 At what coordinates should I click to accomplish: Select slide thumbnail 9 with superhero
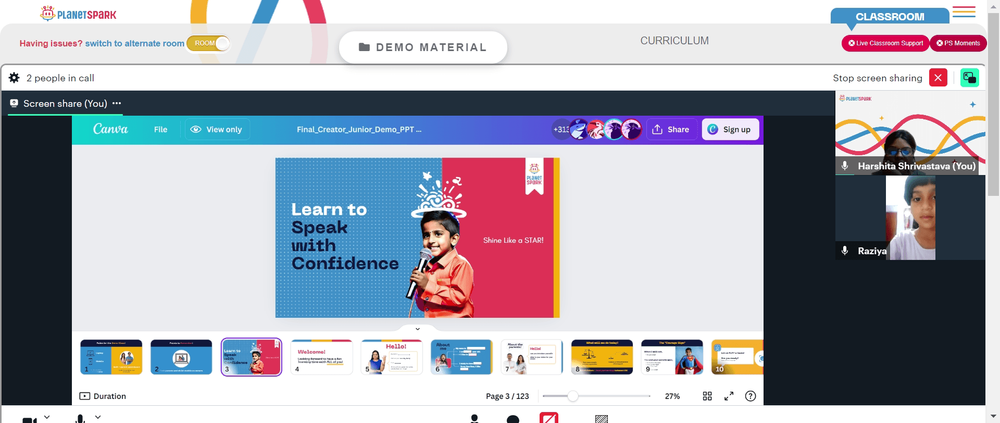point(672,357)
